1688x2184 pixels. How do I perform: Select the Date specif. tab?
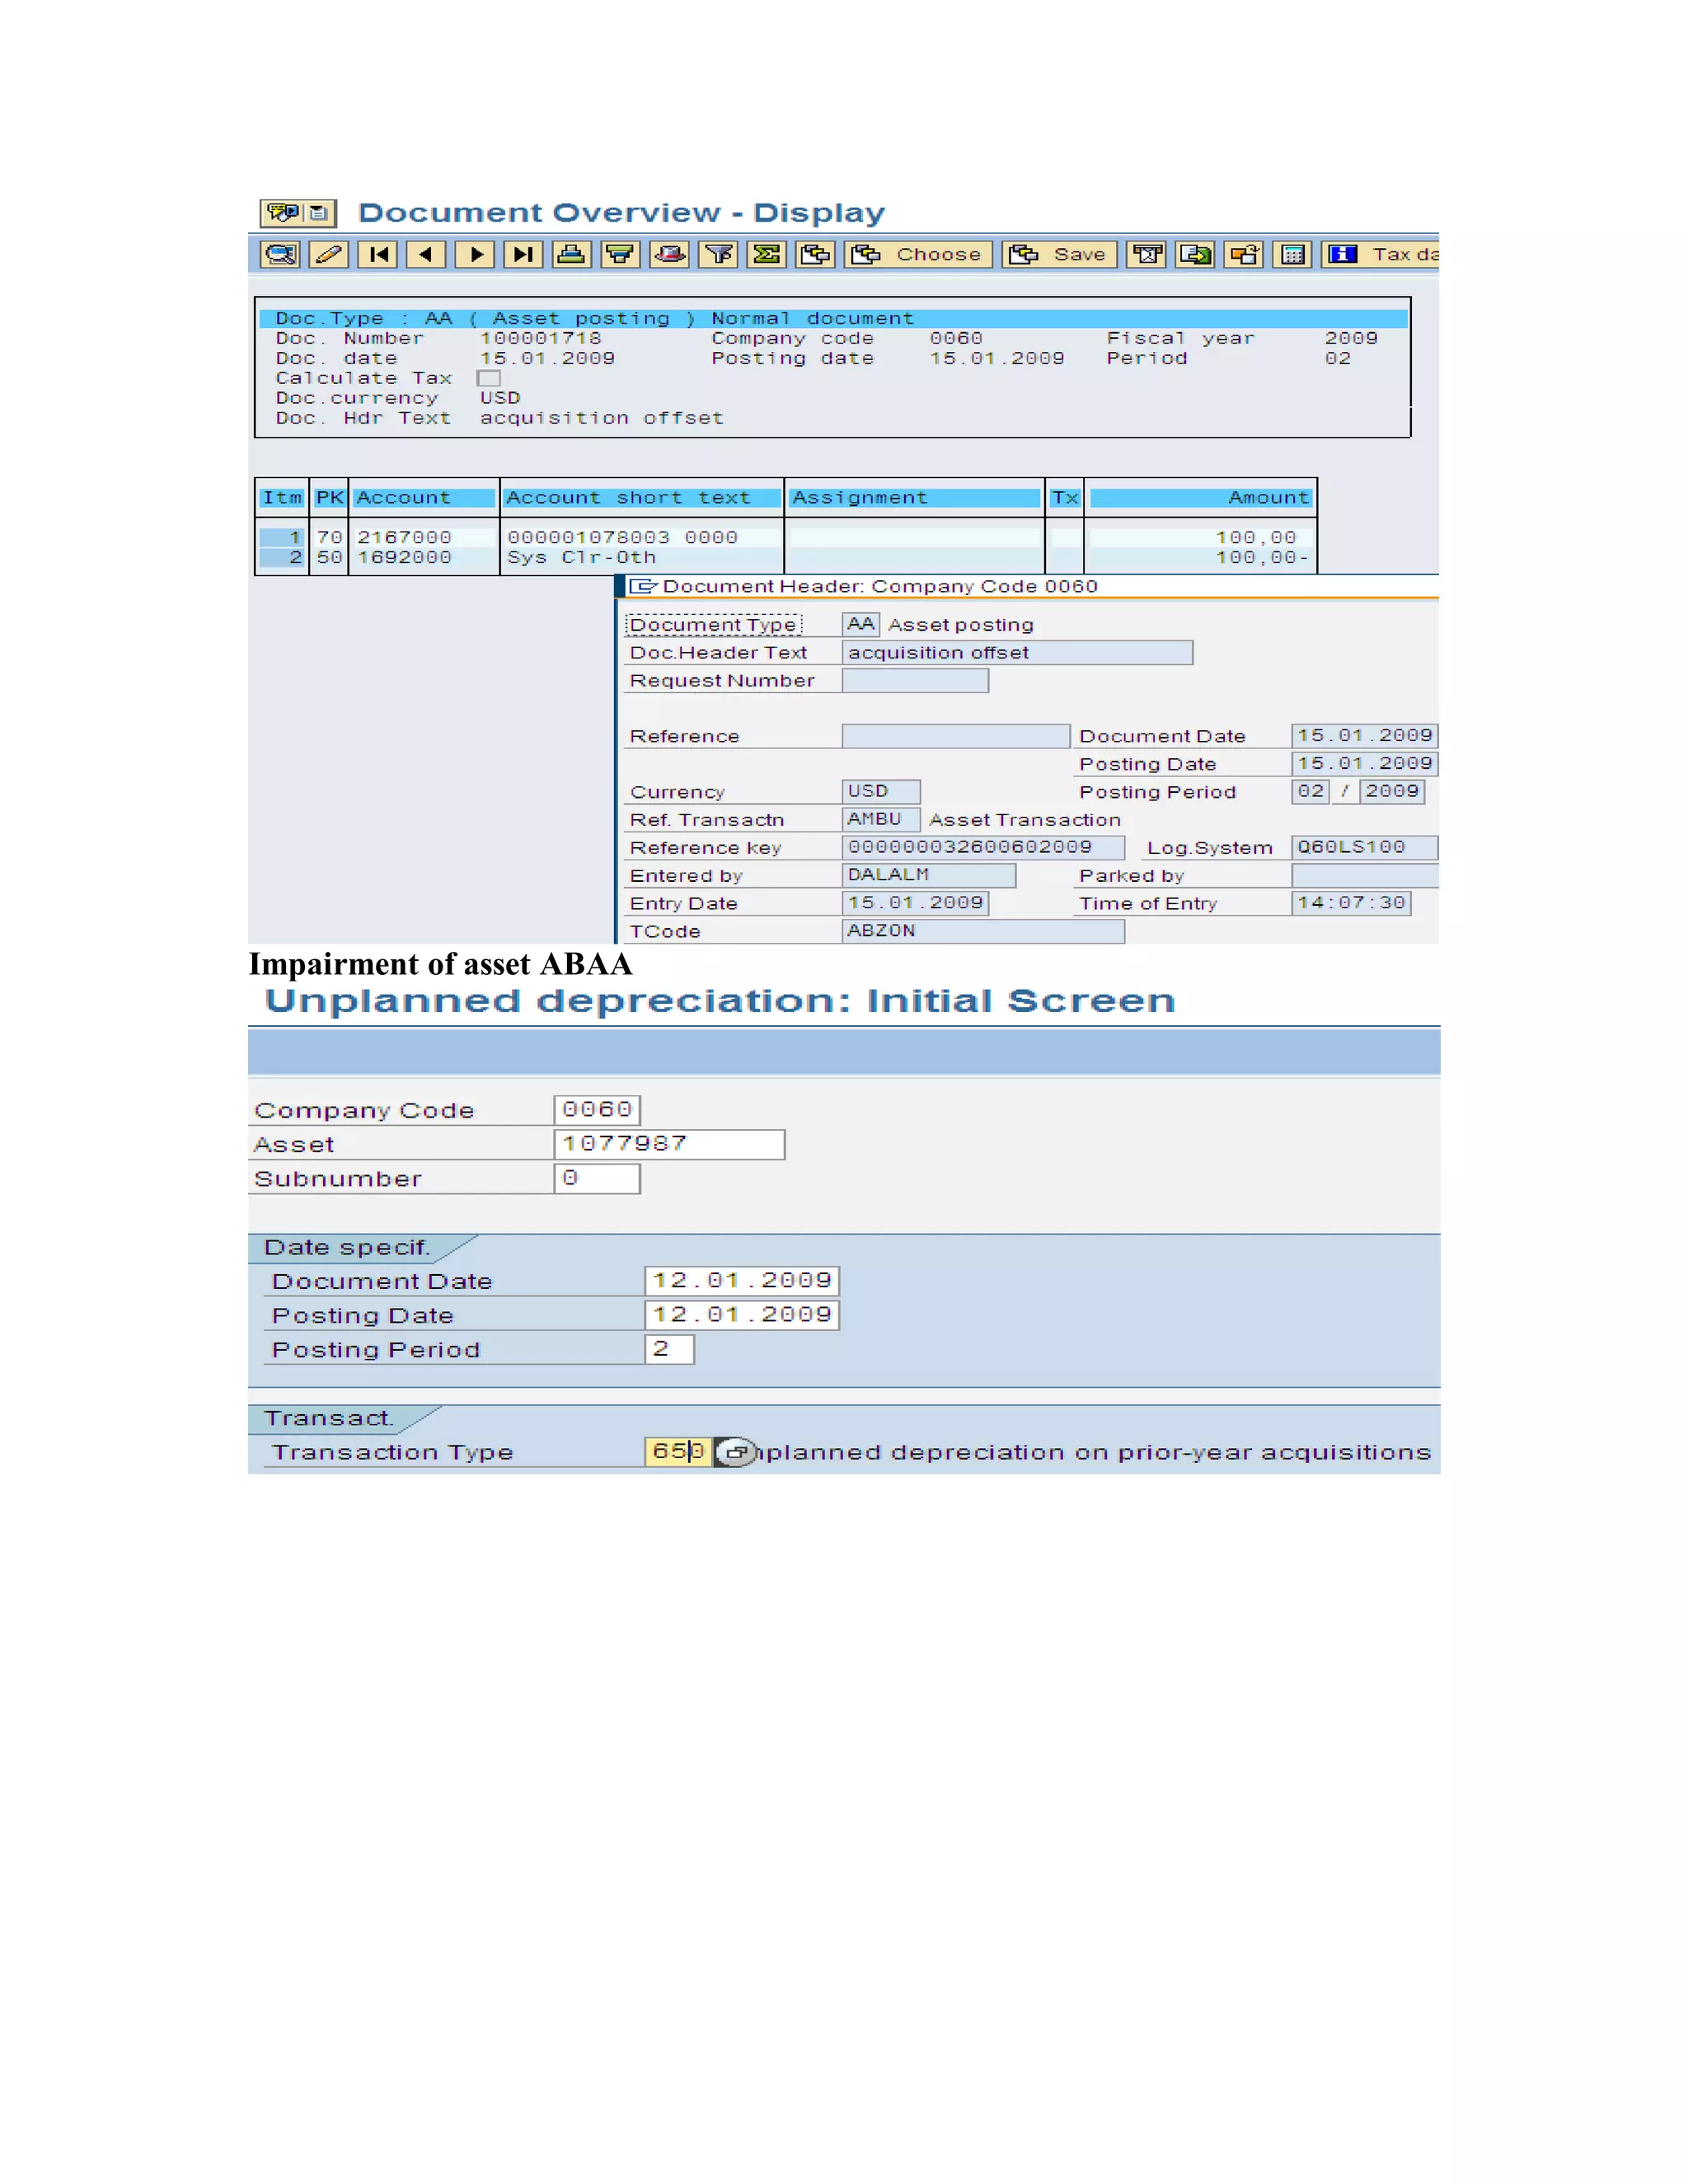point(347,1247)
